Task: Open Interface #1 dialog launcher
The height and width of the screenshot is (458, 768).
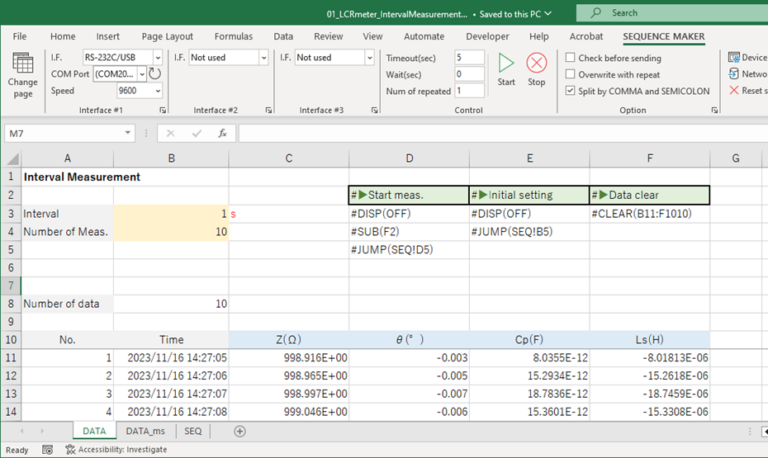Action: tap(162, 110)
